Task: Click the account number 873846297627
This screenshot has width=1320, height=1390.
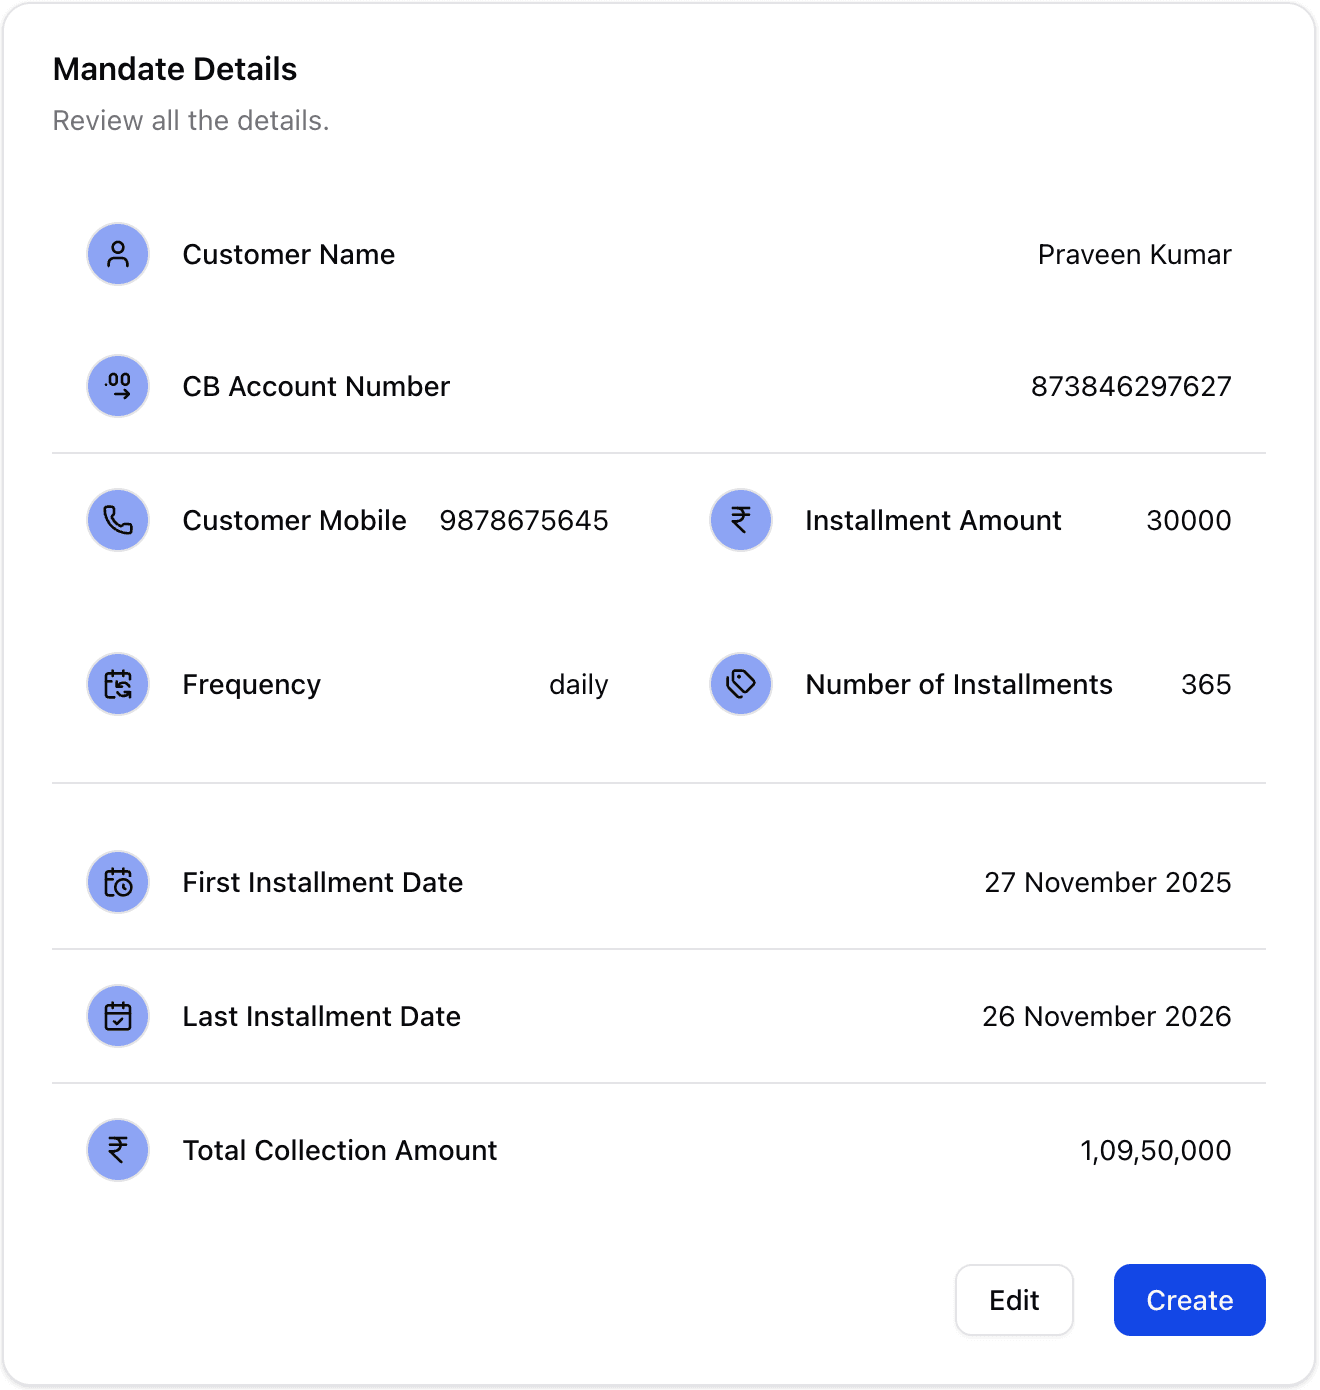Action: coord(1131,387)
